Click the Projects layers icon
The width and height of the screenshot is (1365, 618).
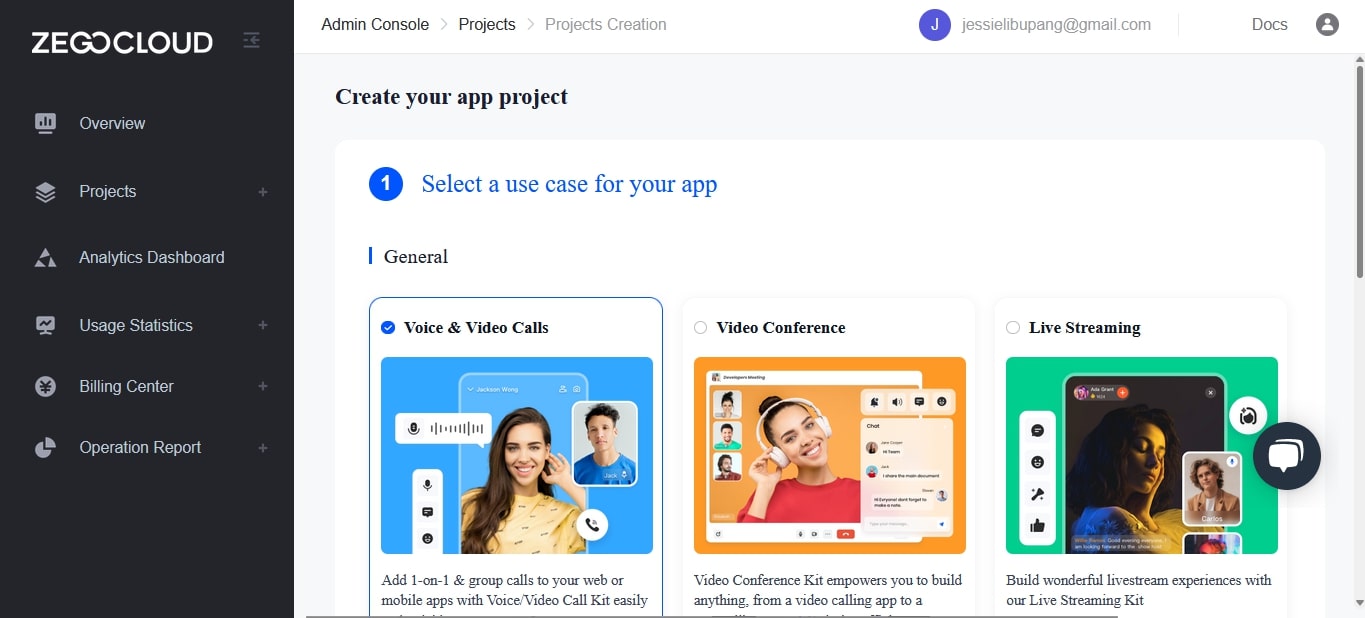(x=45, y=192)
